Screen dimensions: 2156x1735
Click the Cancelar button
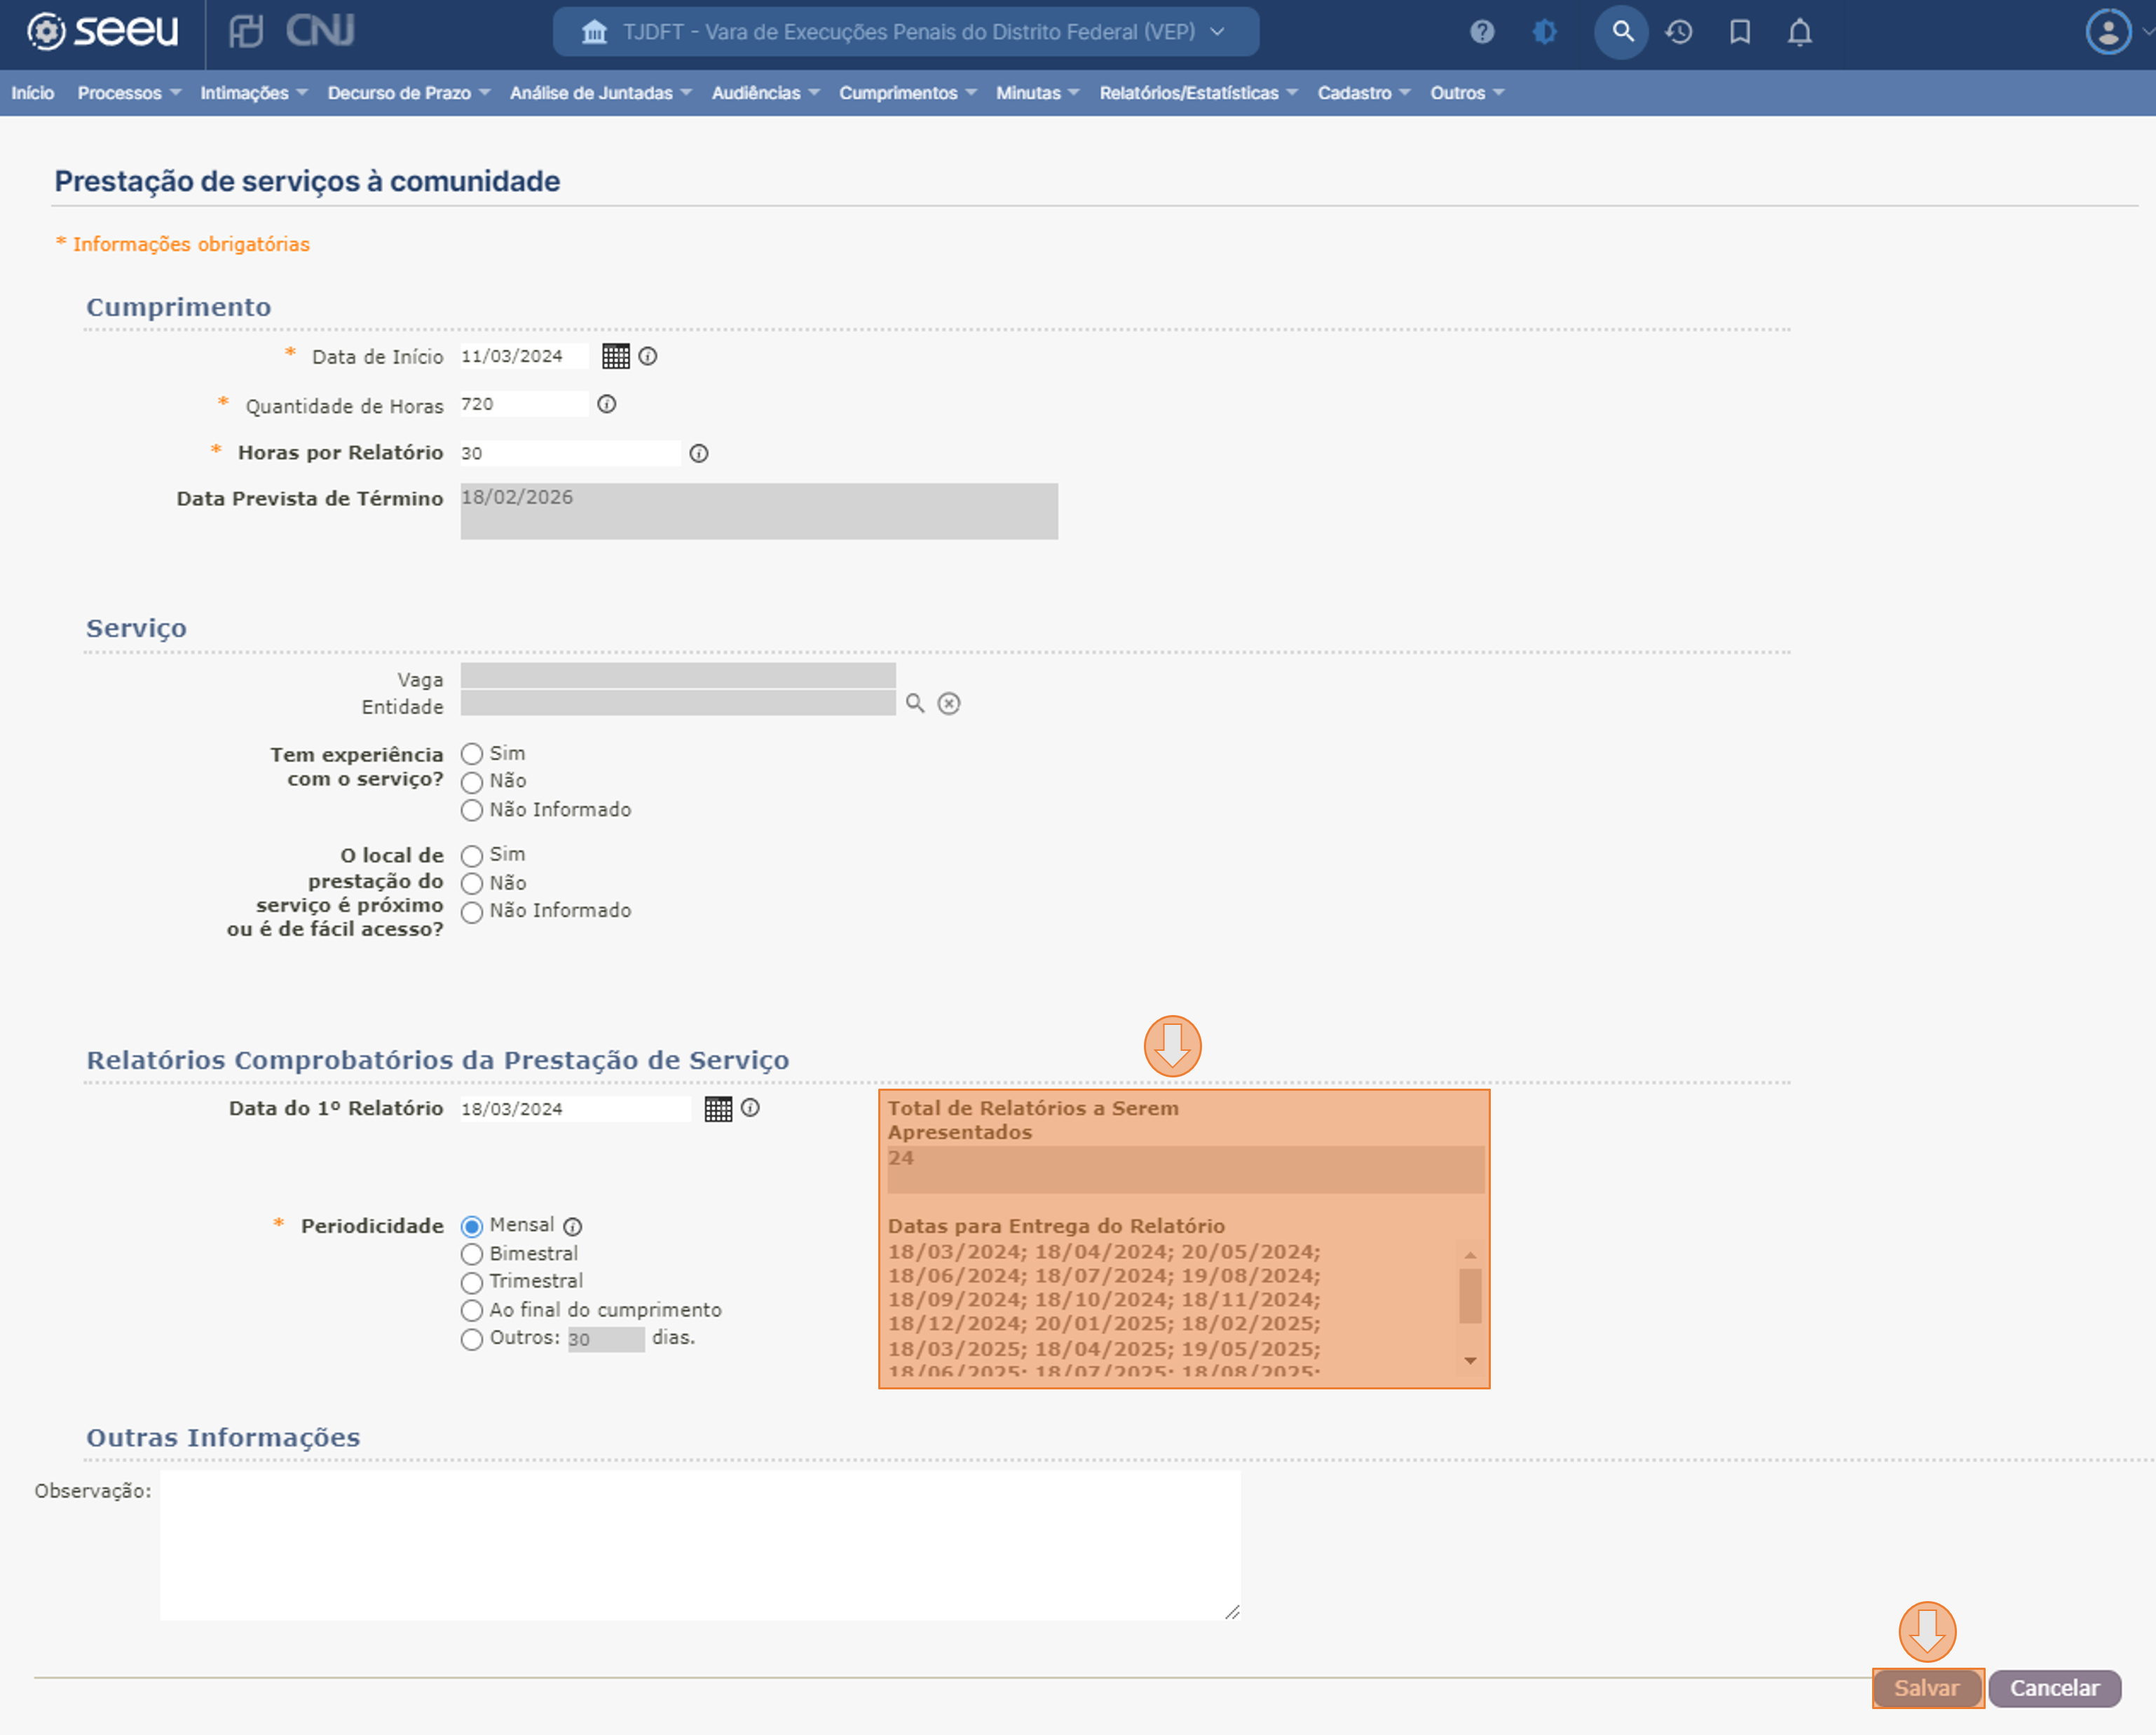pyautogui.click(x=2054, y=1688)
